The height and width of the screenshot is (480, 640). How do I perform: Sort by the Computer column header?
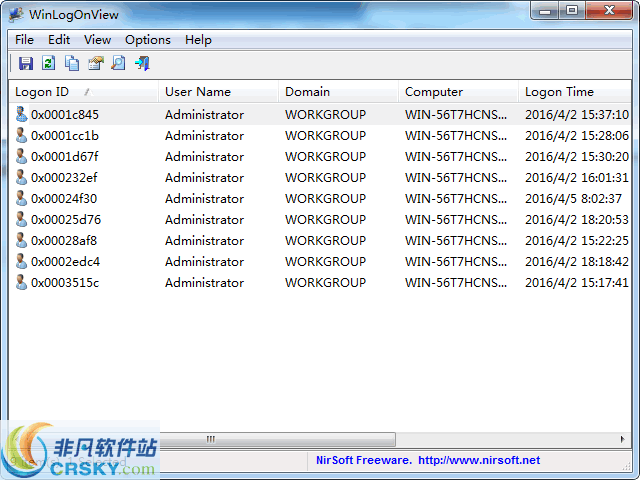[458, 92]
